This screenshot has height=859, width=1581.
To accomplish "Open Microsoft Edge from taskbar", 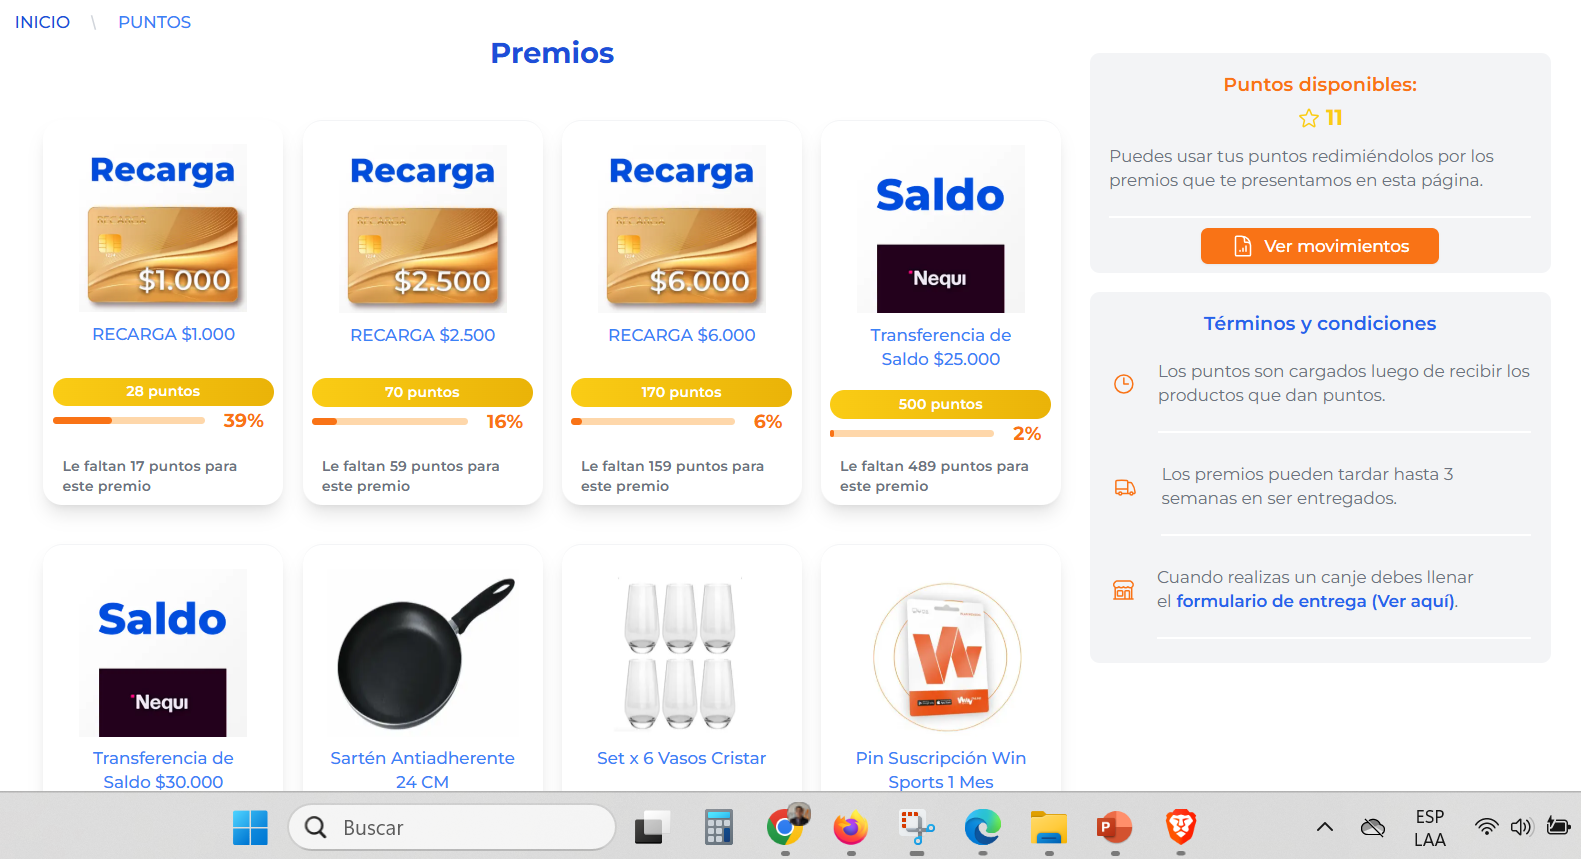I will (x=982, y=827).
